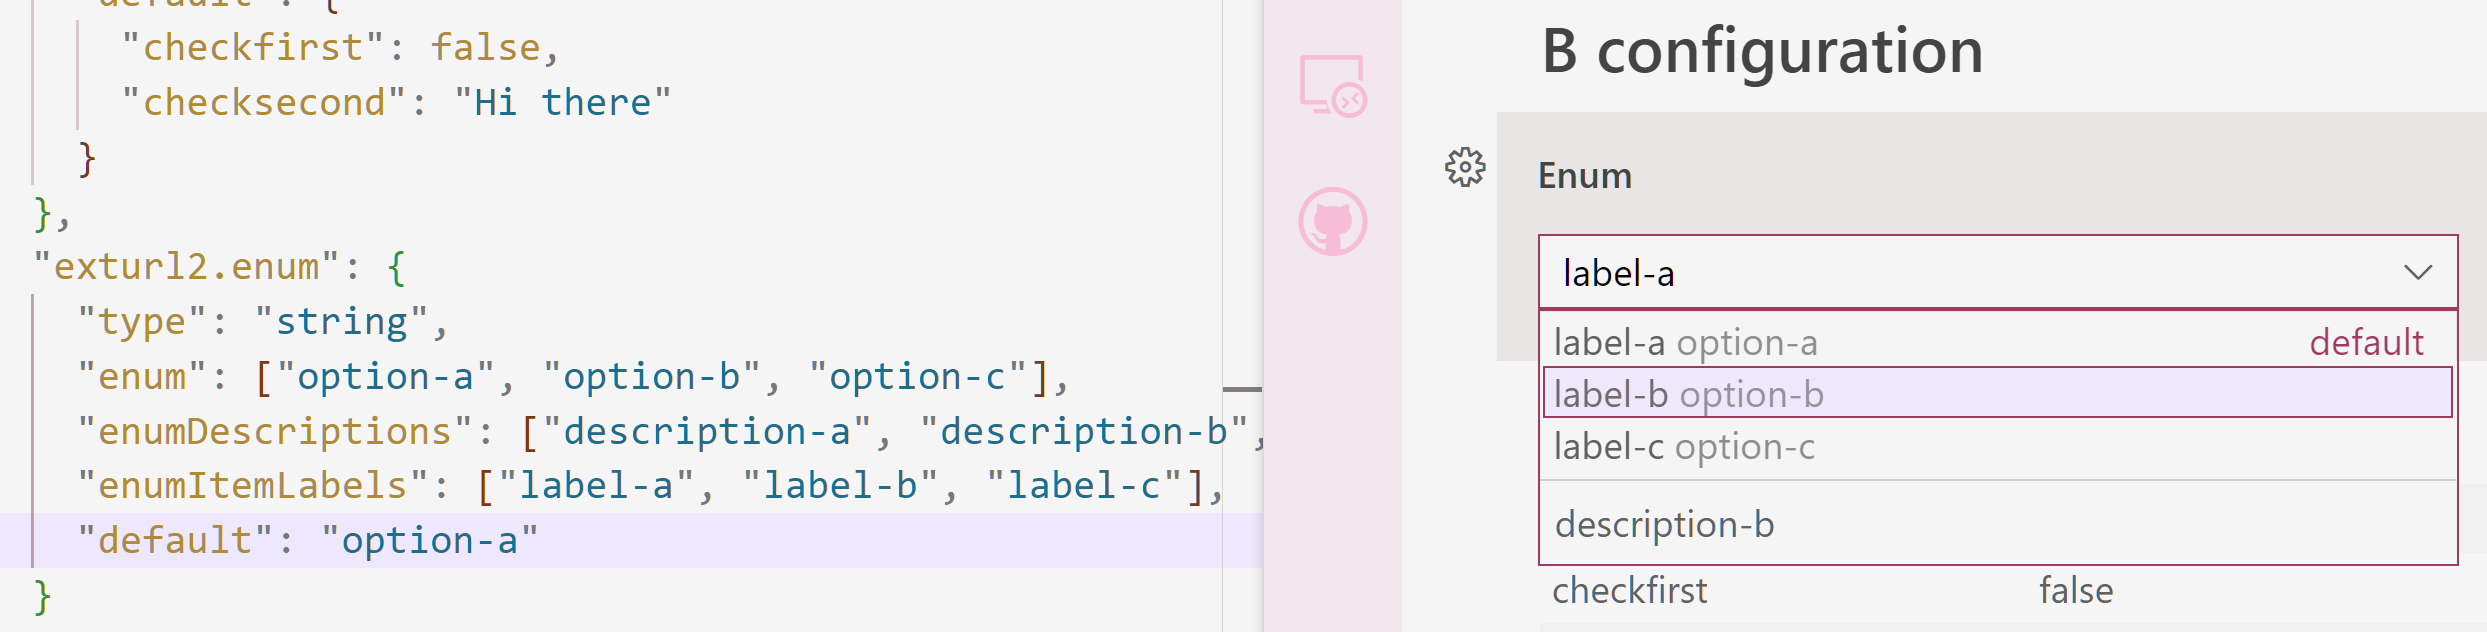Choose label-b option-b from the list
2487x632 pixels.
click(x=1688, y=395)
